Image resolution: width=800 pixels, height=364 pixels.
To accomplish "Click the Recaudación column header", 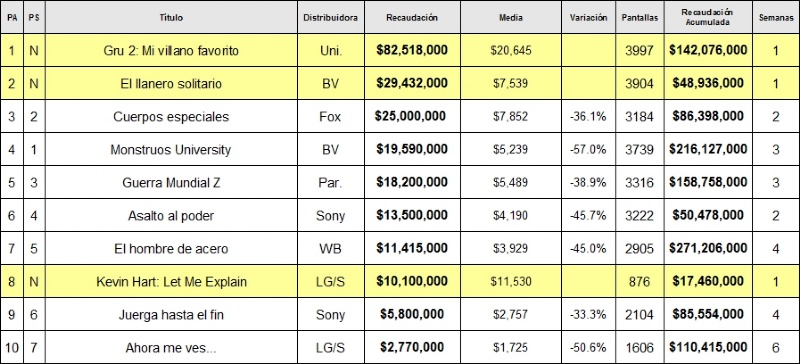I will pos(412,17).
